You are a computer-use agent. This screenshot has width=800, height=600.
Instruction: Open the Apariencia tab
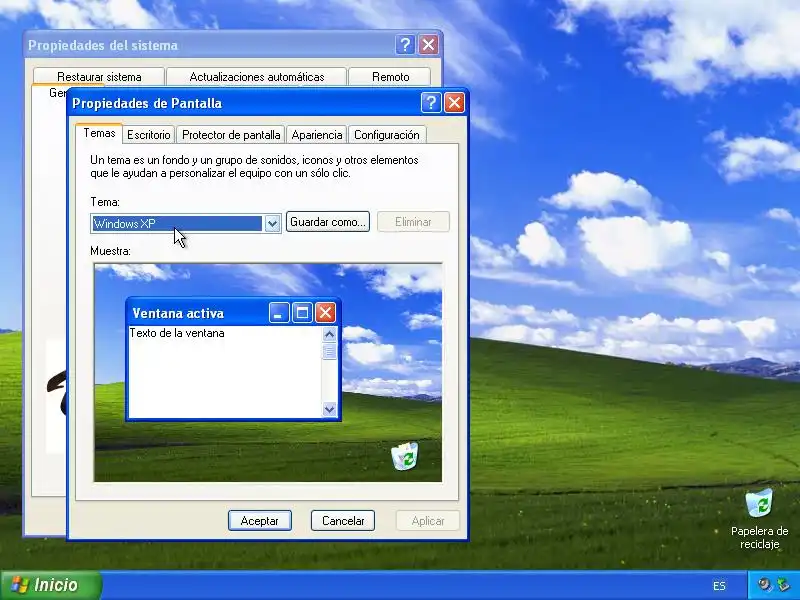(317, 135)
